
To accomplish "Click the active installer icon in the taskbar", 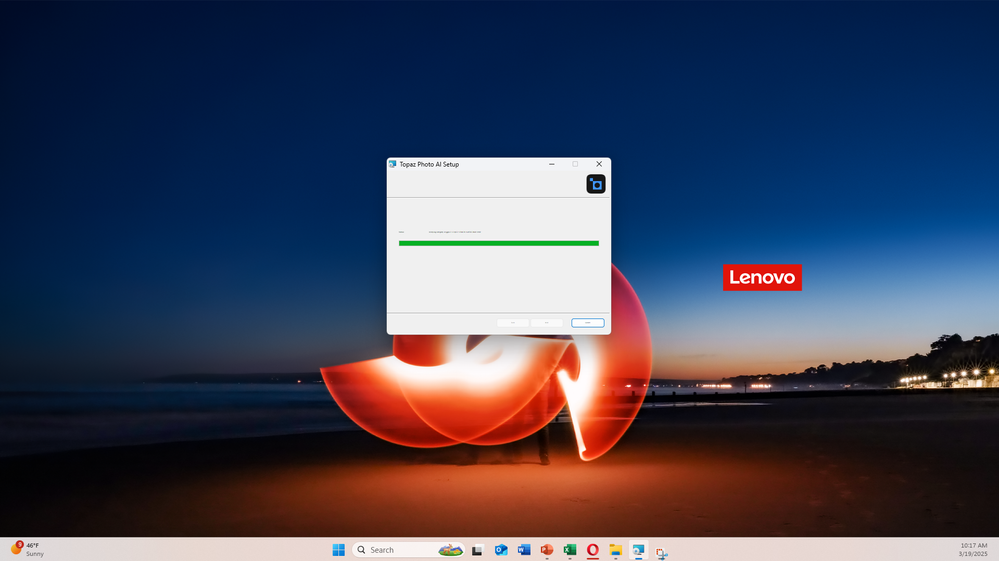I will coord(638,550).
